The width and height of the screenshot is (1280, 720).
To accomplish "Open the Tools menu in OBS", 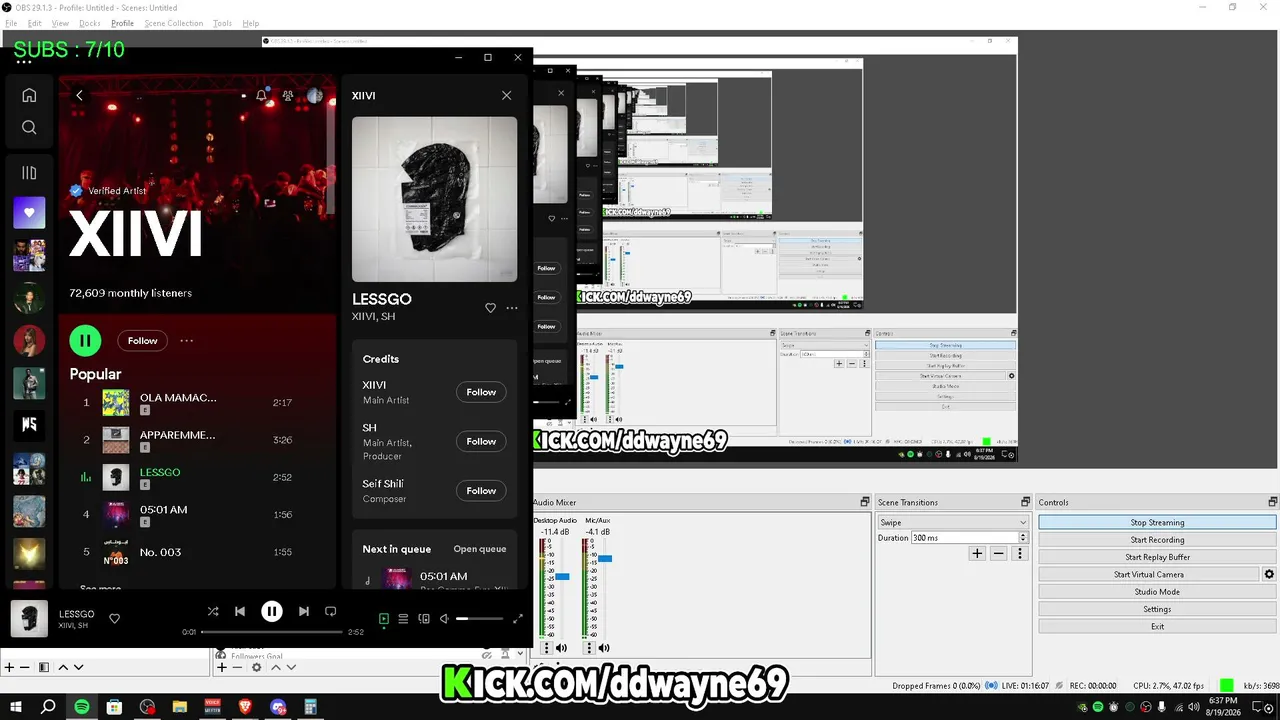I will tap(222, 23).
